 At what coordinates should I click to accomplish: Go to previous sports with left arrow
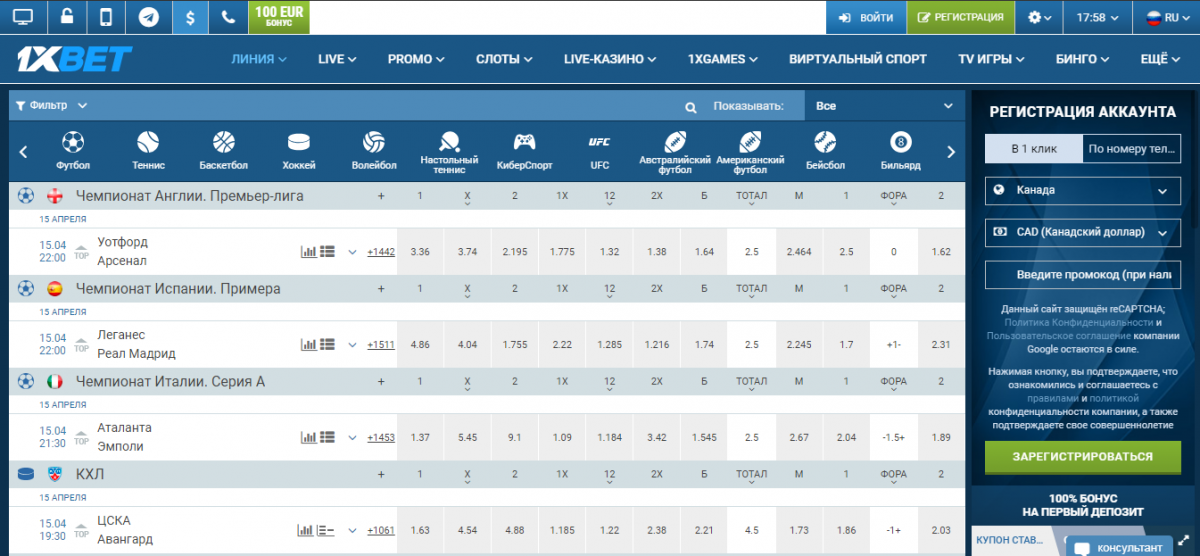(x=24, y=152)
